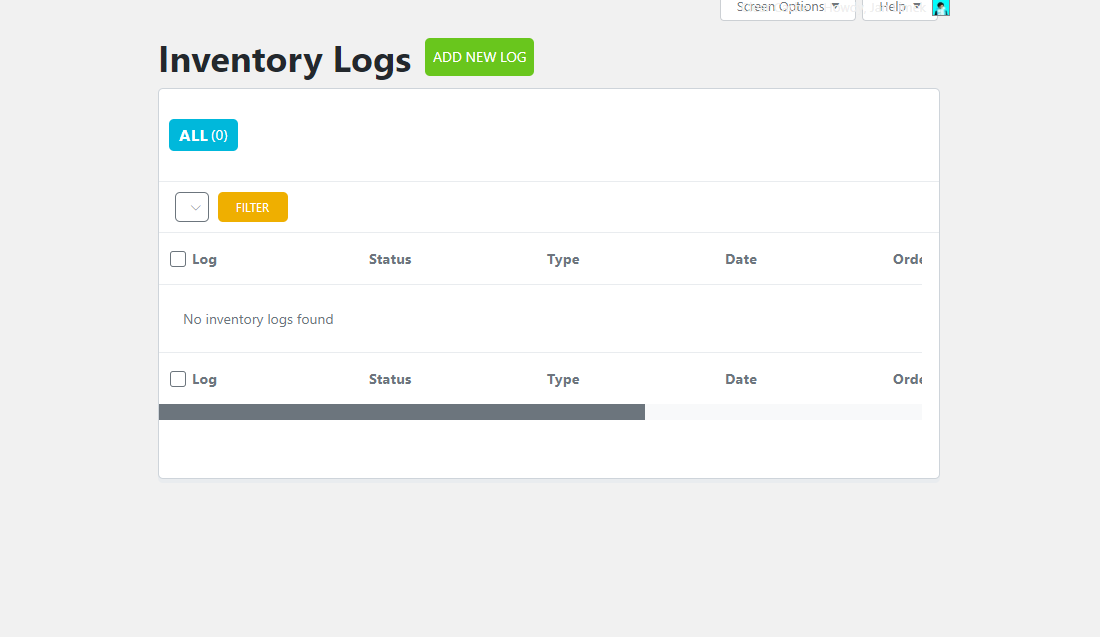The width and height of the screenshot is (1100, 637).
Task: Open the user avatar profile icon
Action: point(941,8)
